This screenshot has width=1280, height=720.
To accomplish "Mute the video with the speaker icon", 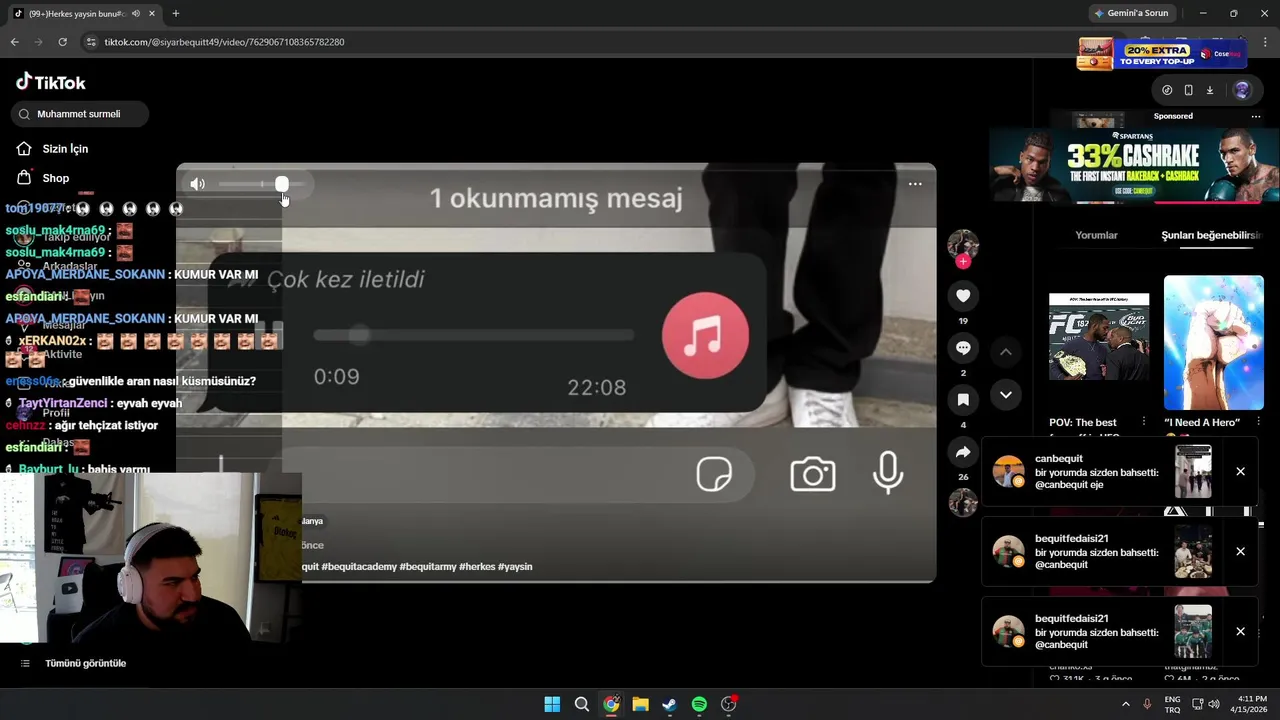I will (x=198, y=184).
